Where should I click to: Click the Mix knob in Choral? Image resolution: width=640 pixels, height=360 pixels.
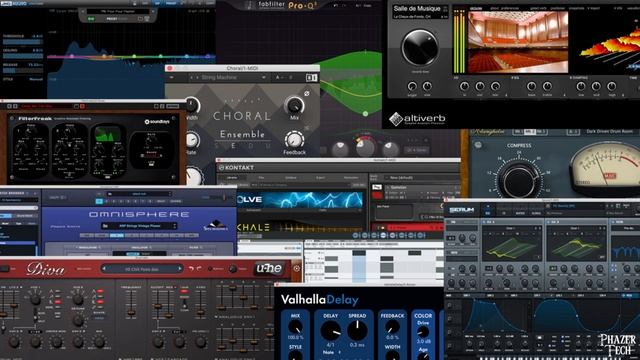293,106
